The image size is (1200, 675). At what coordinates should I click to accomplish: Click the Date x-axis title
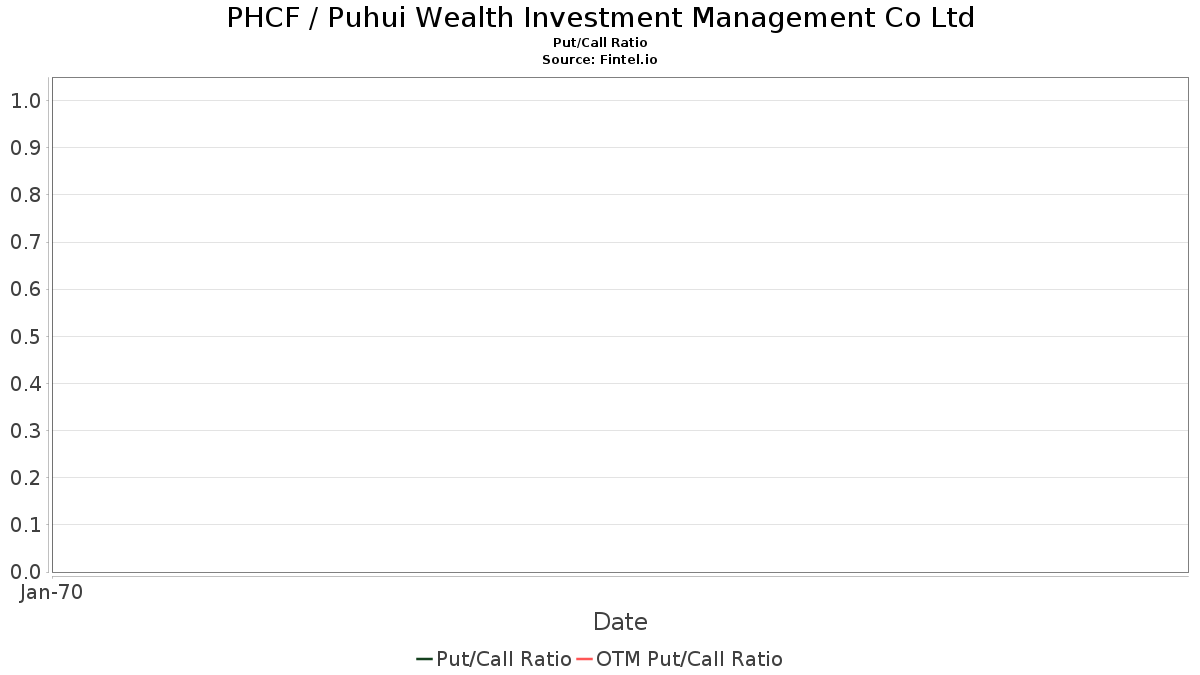620,622
